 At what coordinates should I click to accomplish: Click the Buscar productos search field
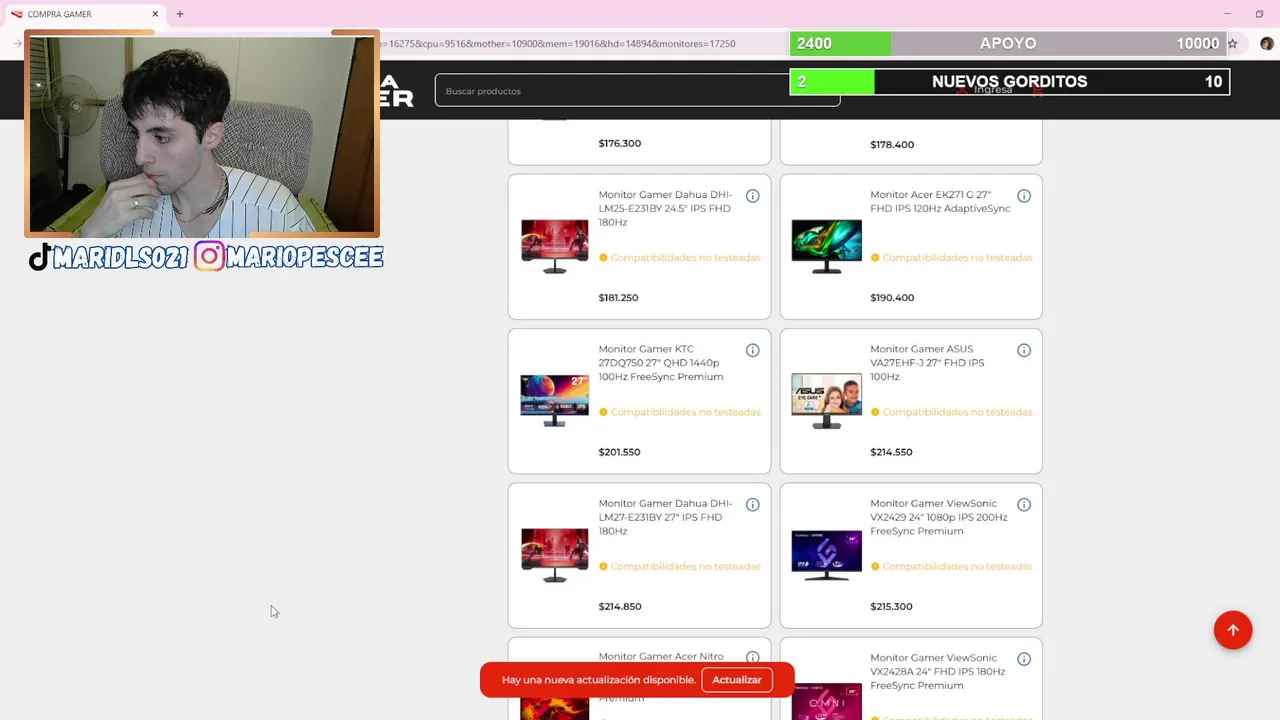(637, 91)
